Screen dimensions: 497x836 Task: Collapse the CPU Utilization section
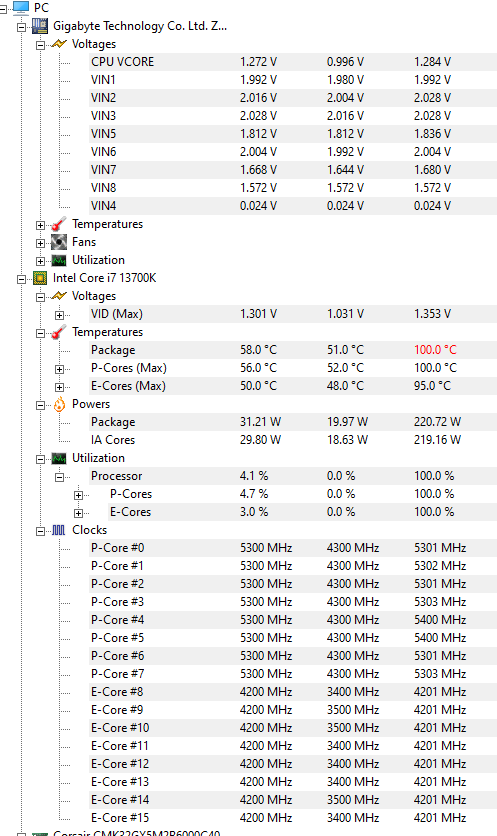[41, 459]
